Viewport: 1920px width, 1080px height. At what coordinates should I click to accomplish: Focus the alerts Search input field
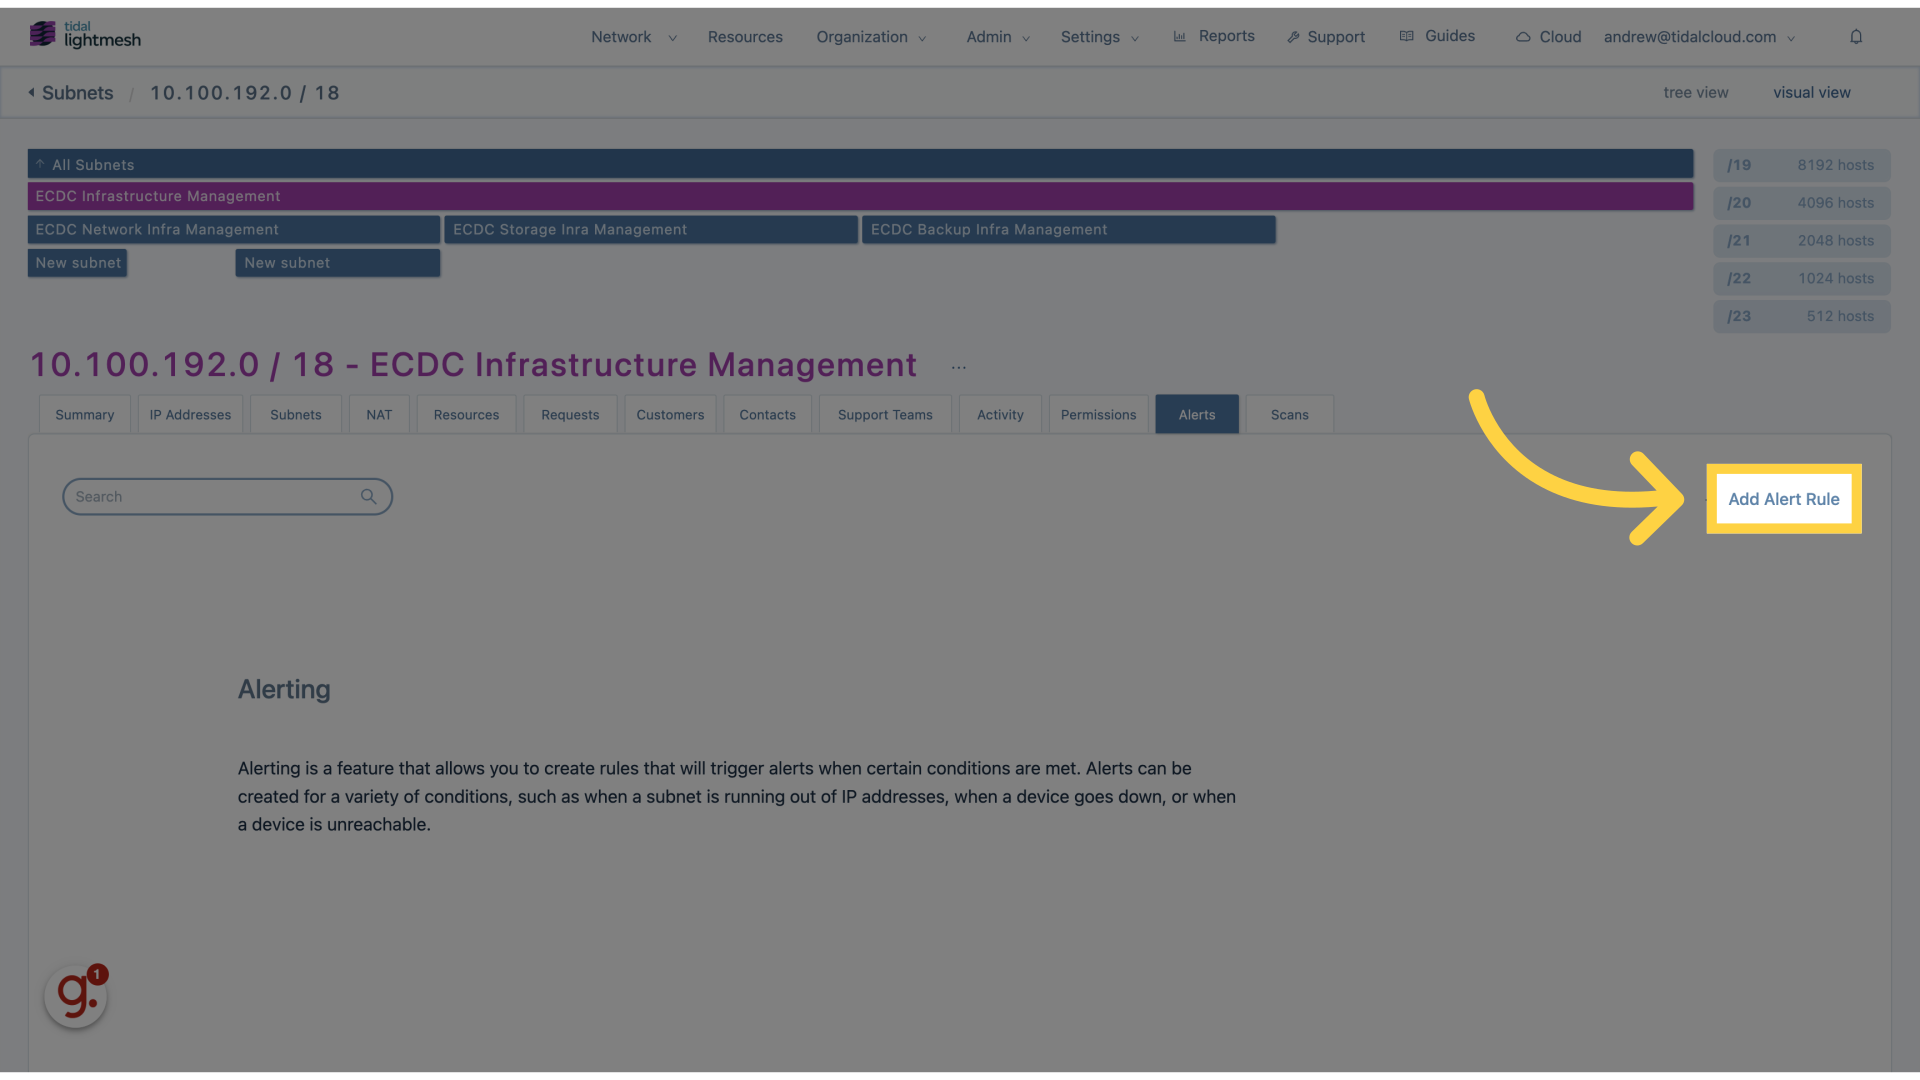point(227,497)
